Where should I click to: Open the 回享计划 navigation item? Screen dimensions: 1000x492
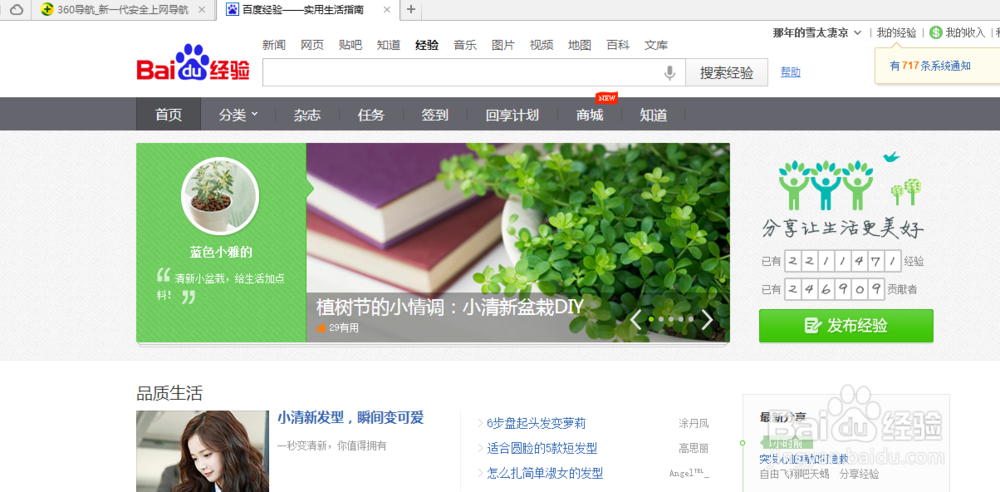512,115
